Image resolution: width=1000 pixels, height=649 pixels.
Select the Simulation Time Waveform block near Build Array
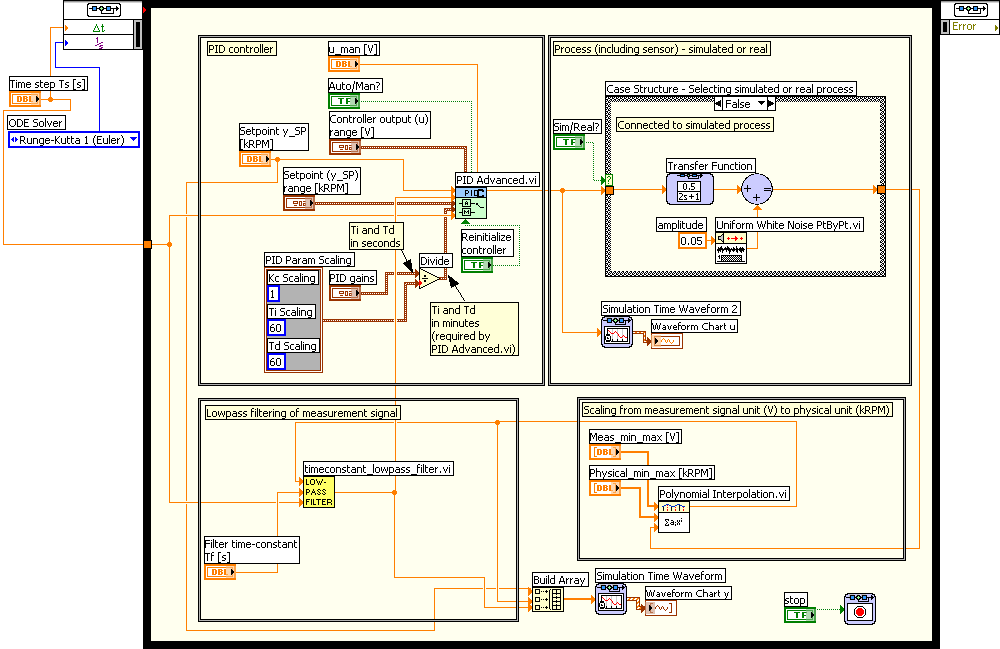[611, 599]
